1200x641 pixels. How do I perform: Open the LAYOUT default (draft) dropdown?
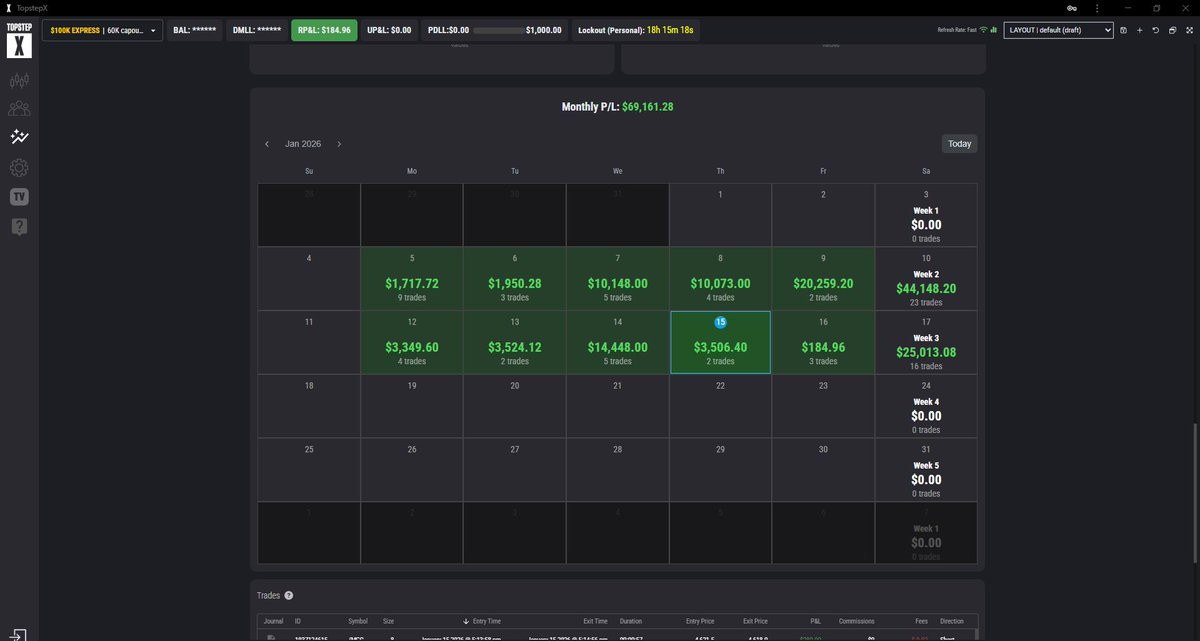(x=1058, y=30)
